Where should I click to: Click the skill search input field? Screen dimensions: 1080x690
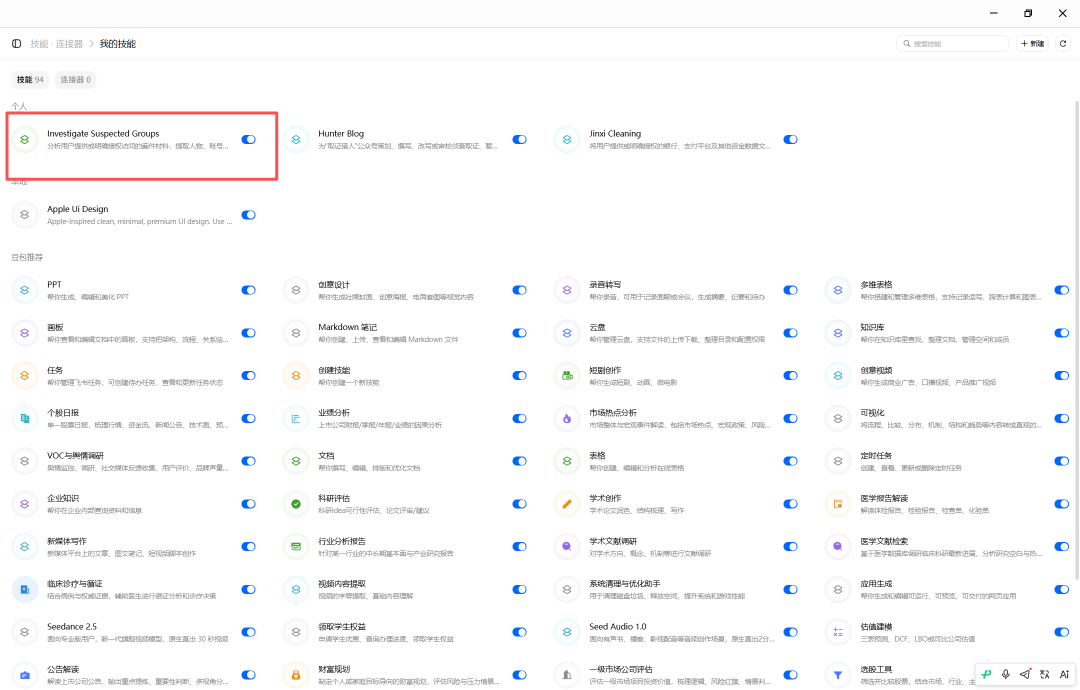(x=953, y=43)
